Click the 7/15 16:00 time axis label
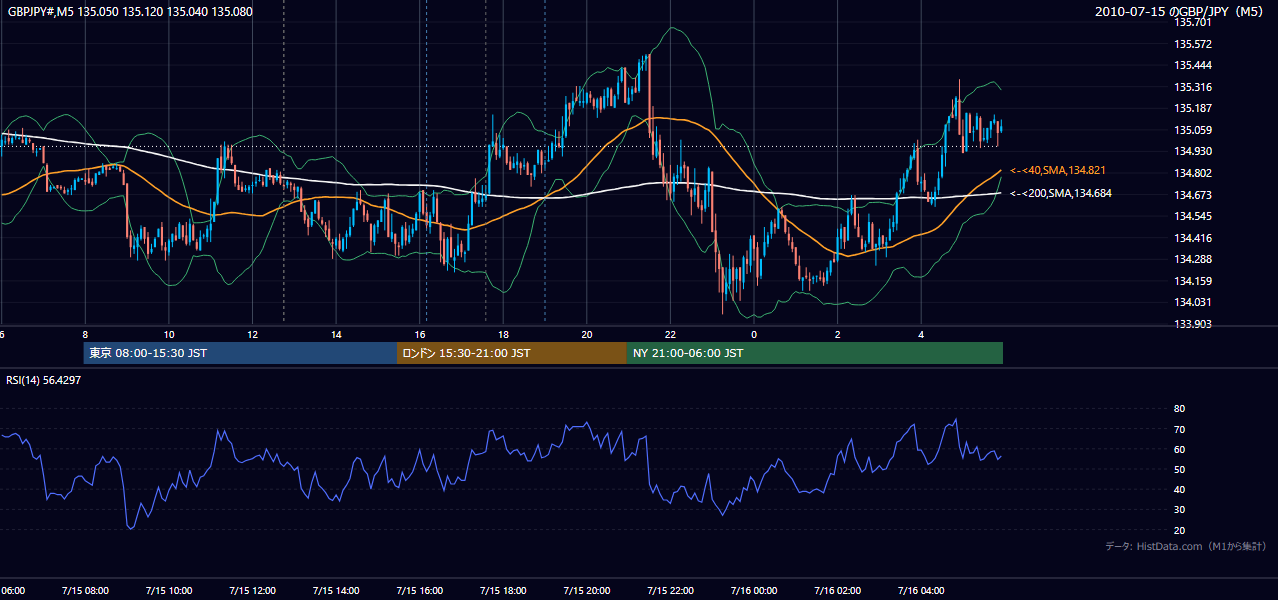Image resolution: width=1278 pixels, height=600 pixels. (x=419, y=591)
